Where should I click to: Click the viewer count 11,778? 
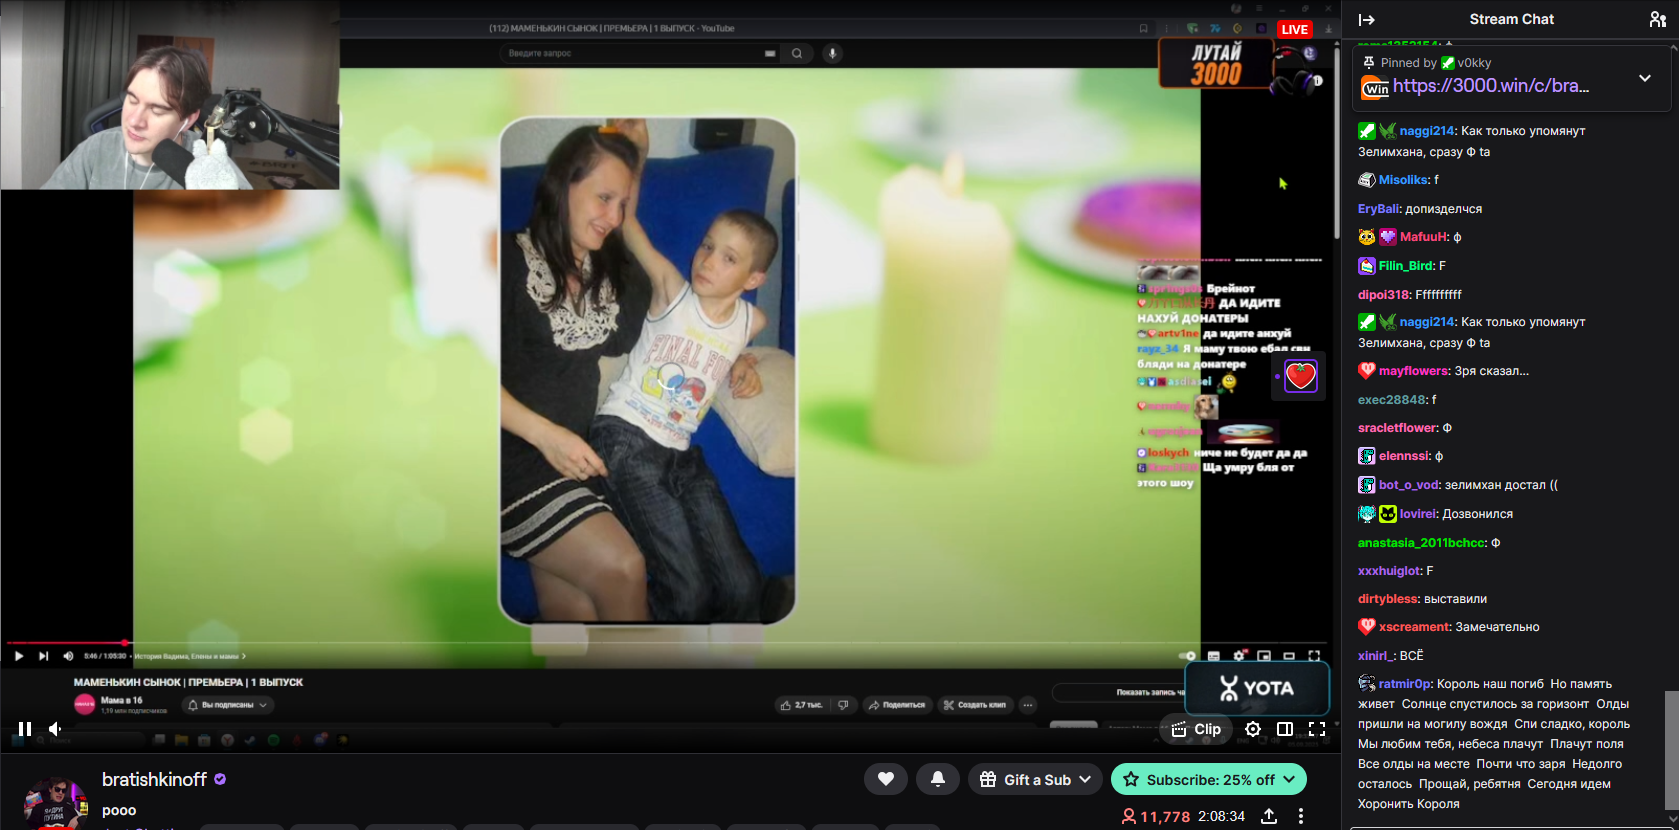[x=1156, y=816]
